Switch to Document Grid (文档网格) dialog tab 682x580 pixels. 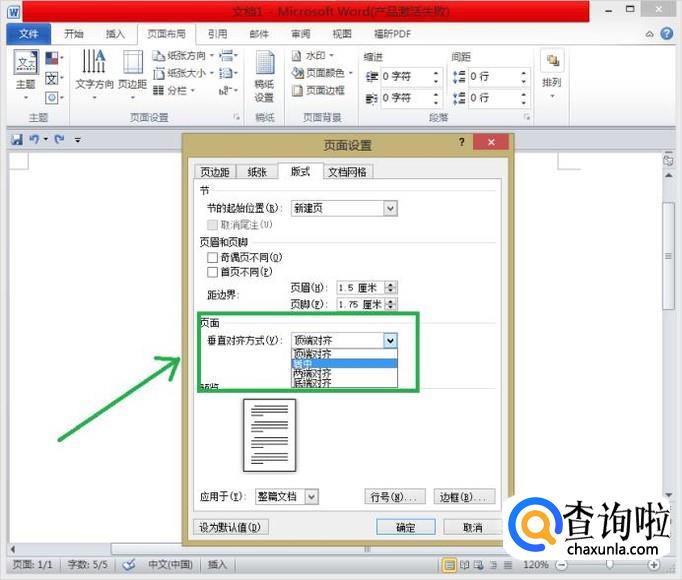coord(348,172)
